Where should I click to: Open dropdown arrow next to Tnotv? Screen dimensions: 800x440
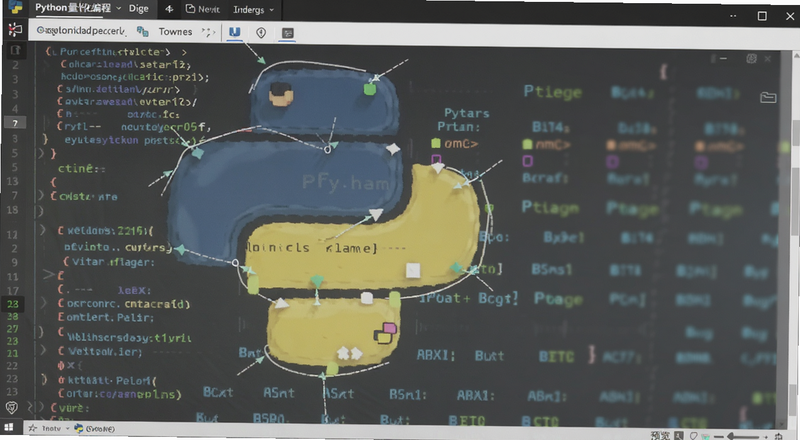67,428
